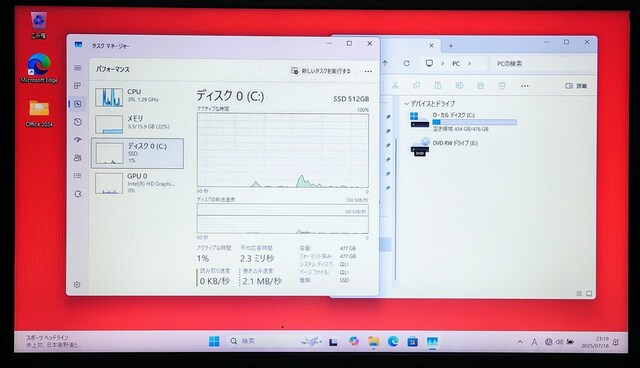Open Task Manager settings gear
This screenshot has height=368, width=640.
click(x=77, y=284)
